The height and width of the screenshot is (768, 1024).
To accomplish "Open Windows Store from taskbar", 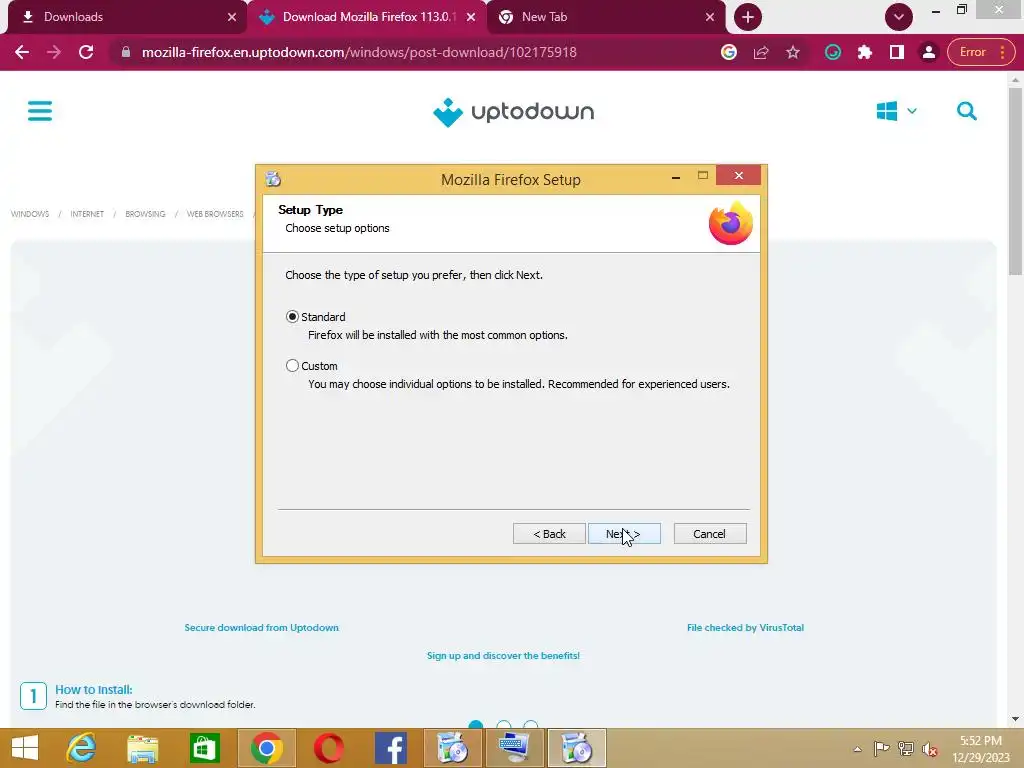I will [x=204, y=748].
